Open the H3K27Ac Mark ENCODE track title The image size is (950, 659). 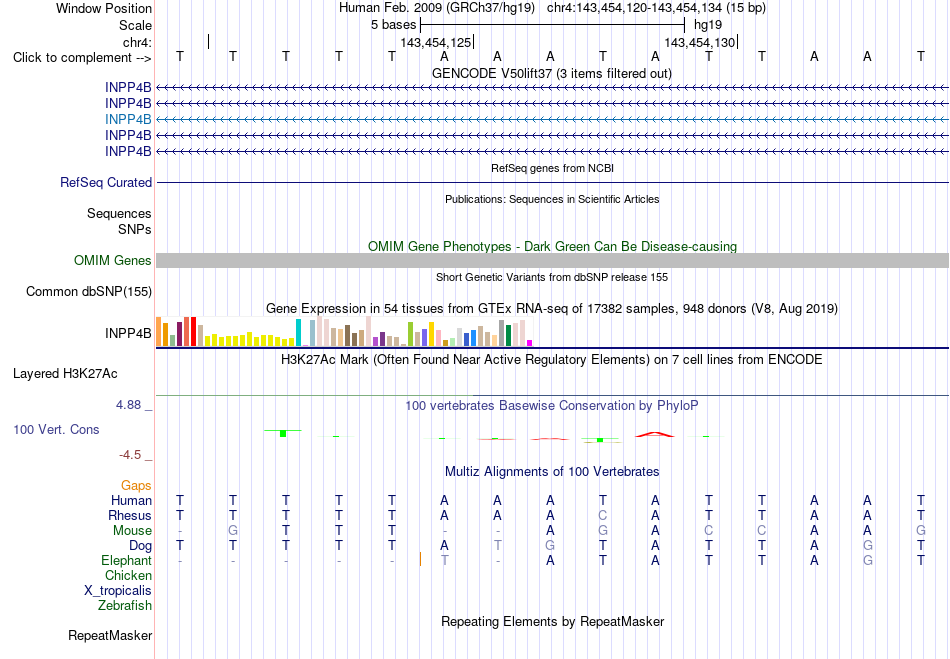click(x=552, y=360)
